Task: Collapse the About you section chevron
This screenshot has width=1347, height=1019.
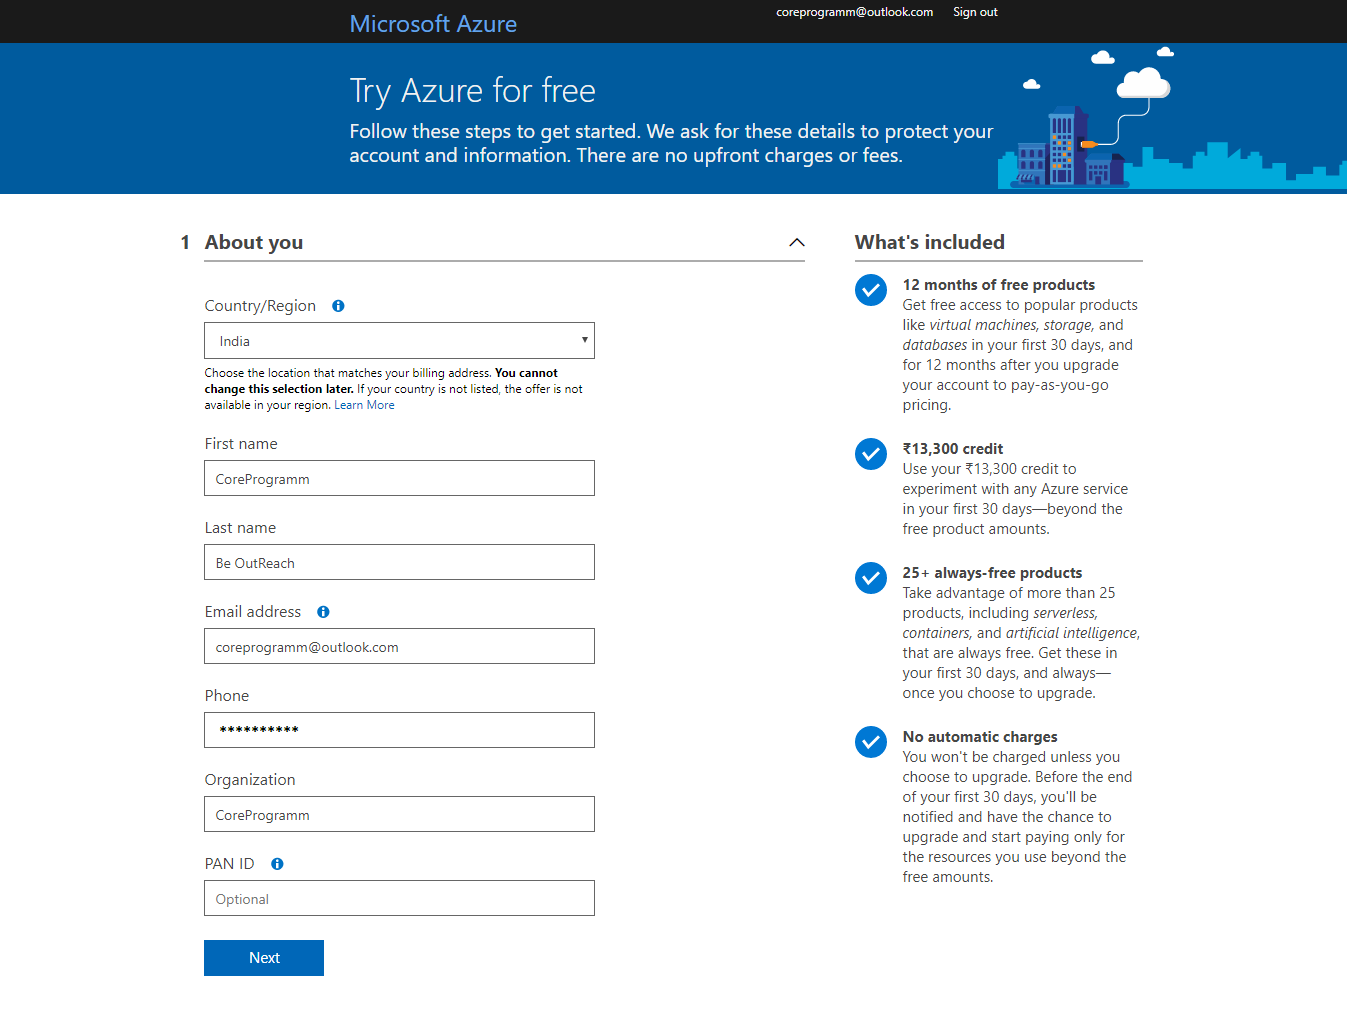Action: [x=797, y=243]
